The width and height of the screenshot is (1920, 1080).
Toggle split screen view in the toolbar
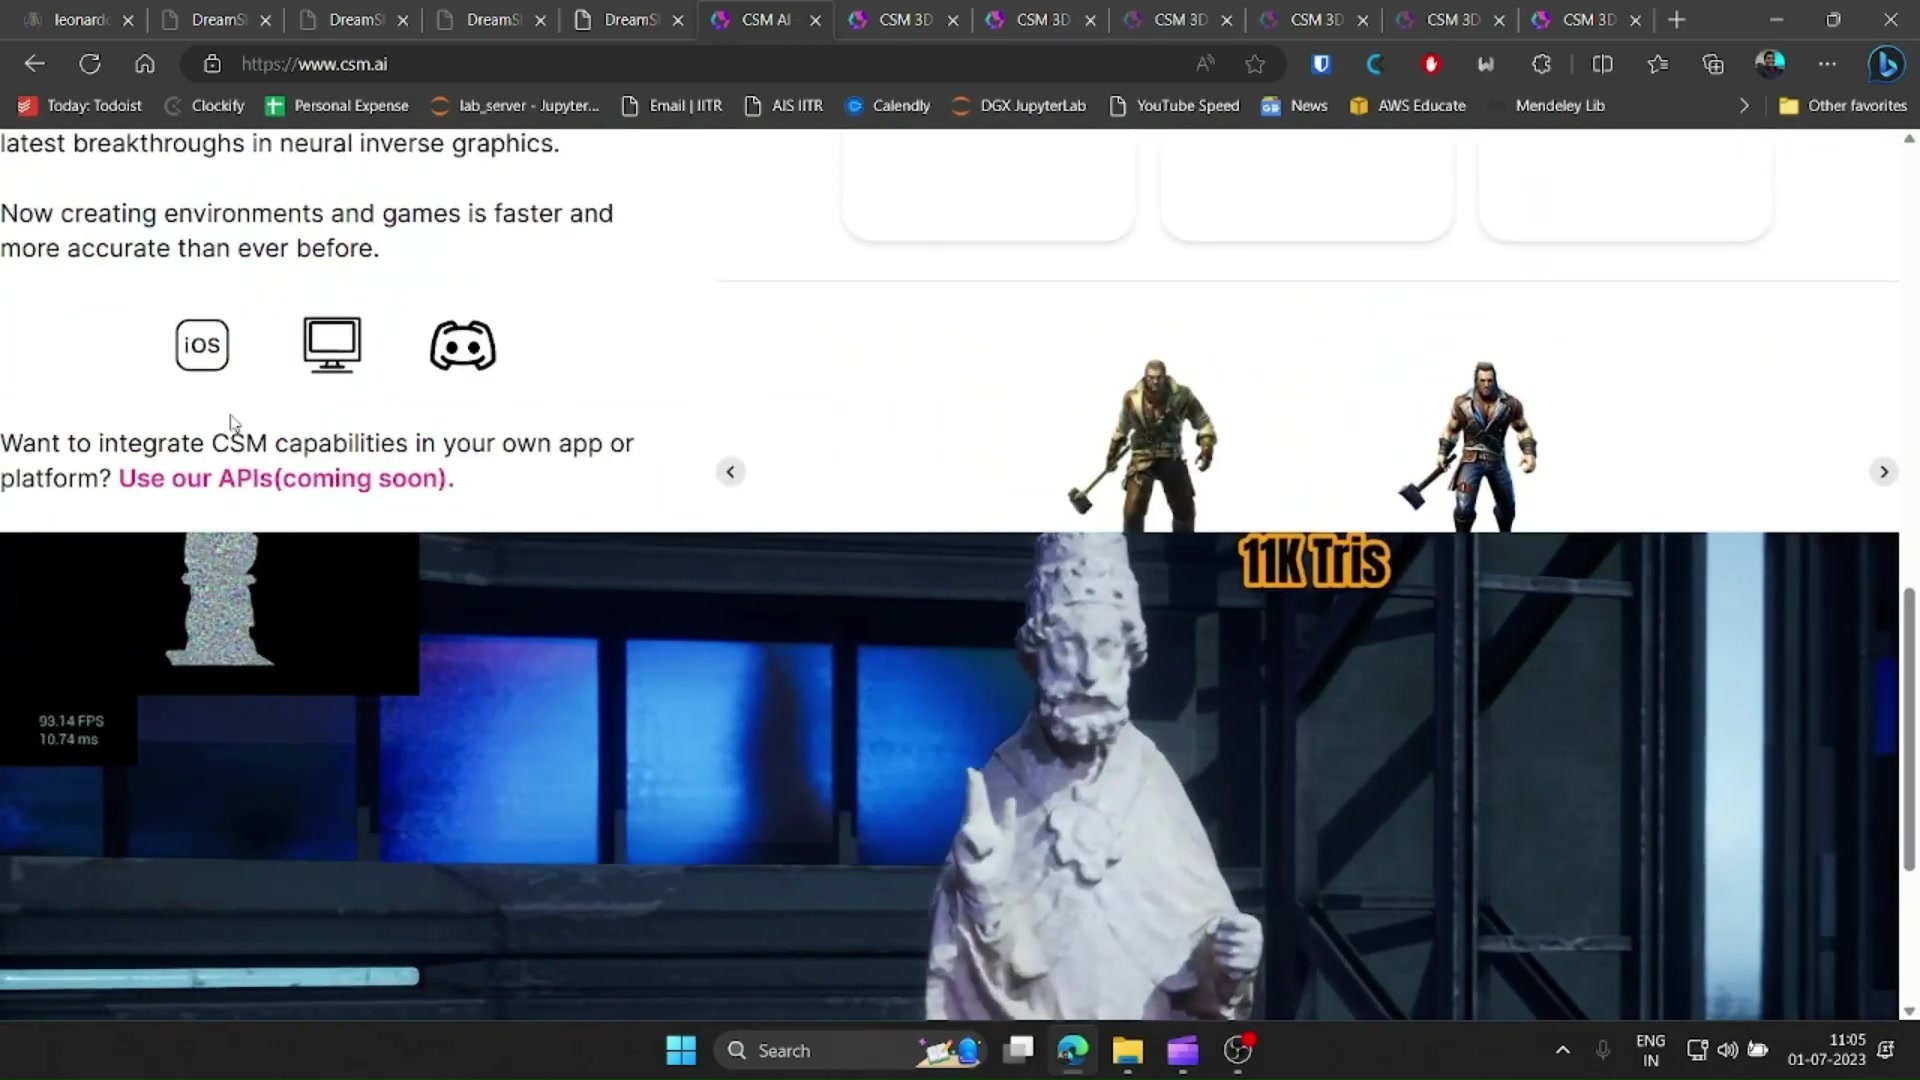[1602, 63]
